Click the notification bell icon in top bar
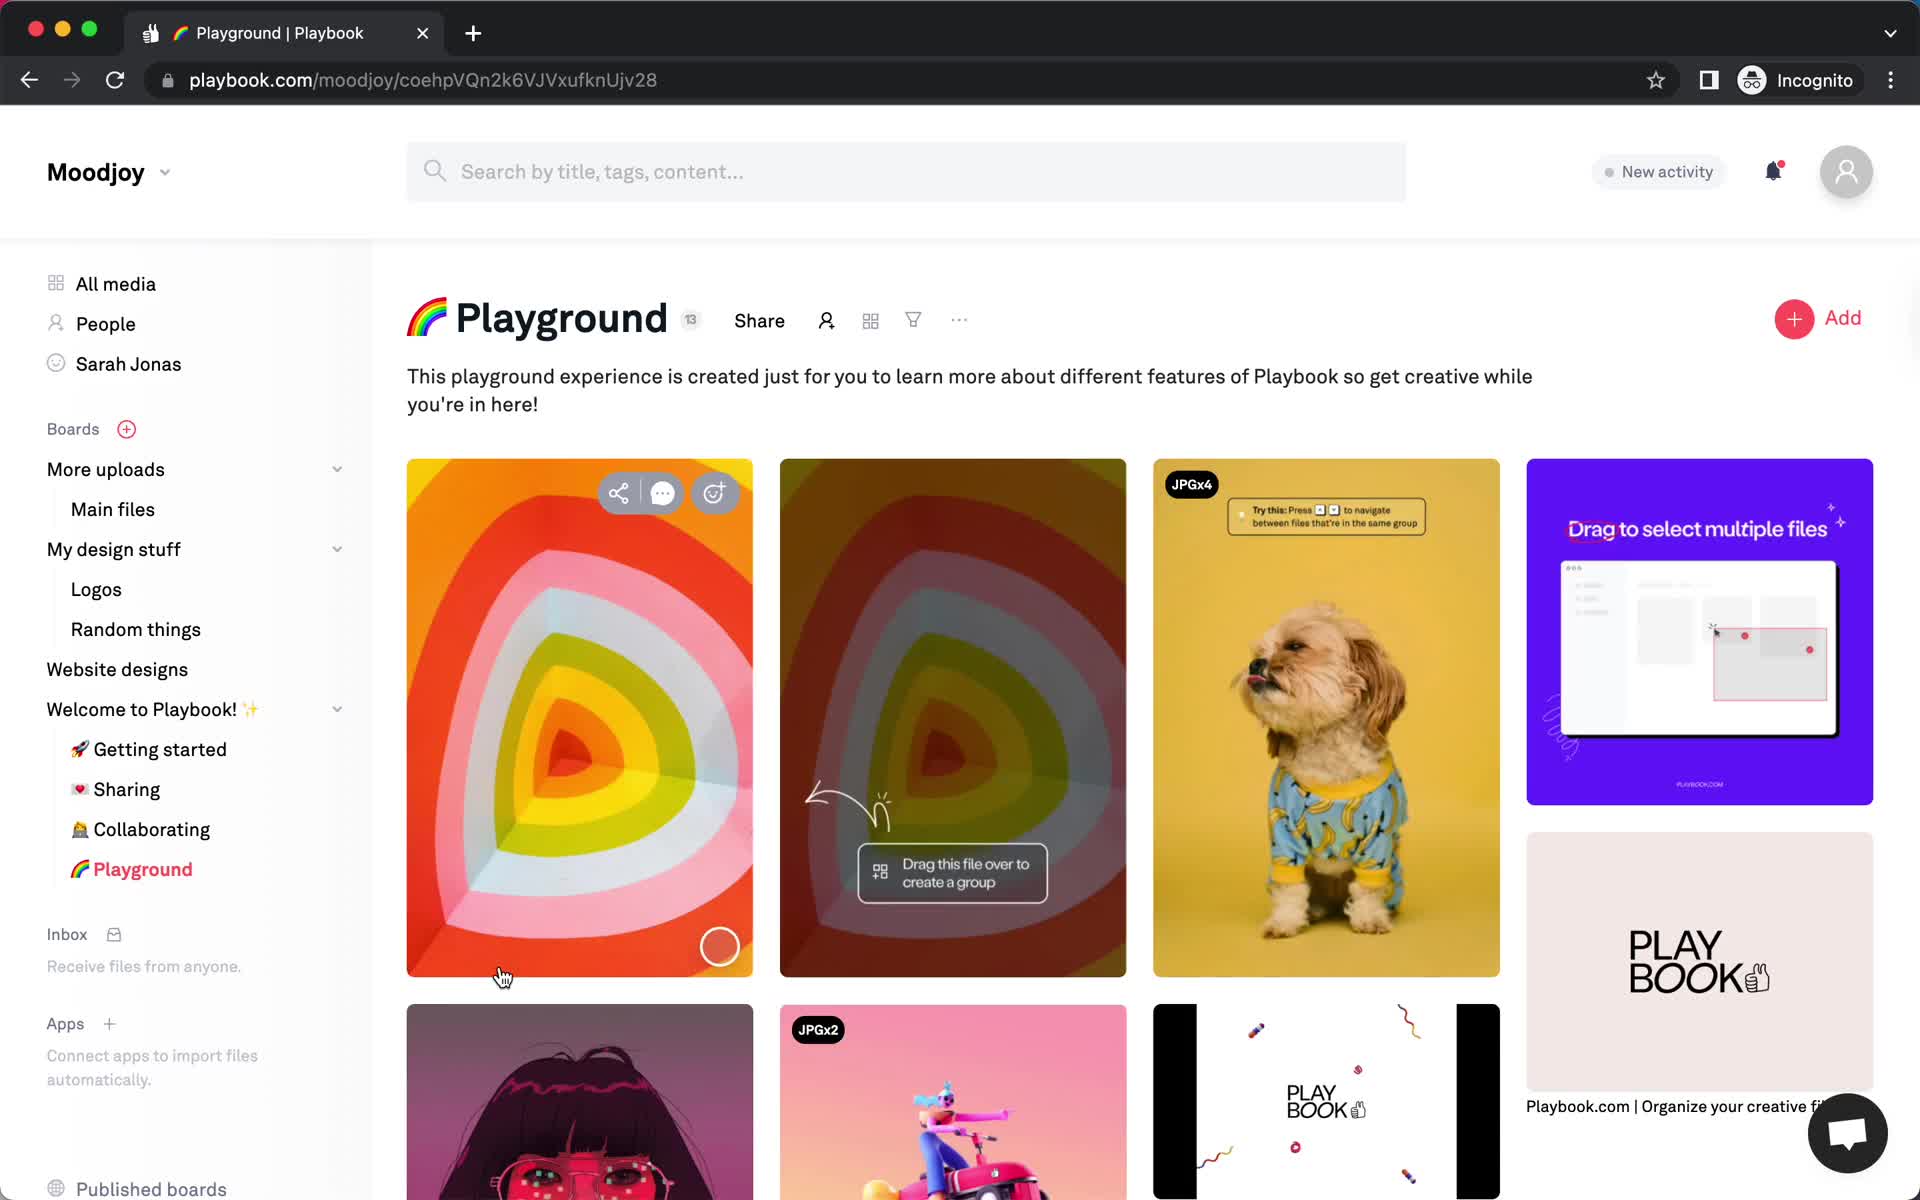This screenshot has height=1200, width=1920. pyautogui.click(x=1773, y=171)
